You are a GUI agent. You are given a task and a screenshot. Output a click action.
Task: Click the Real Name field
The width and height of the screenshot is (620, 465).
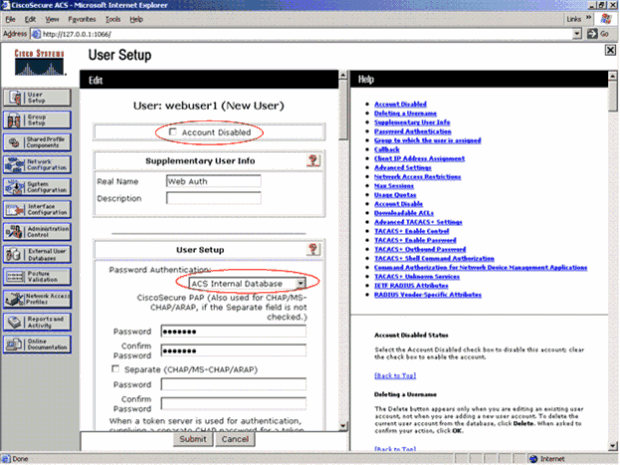(213, 181)
